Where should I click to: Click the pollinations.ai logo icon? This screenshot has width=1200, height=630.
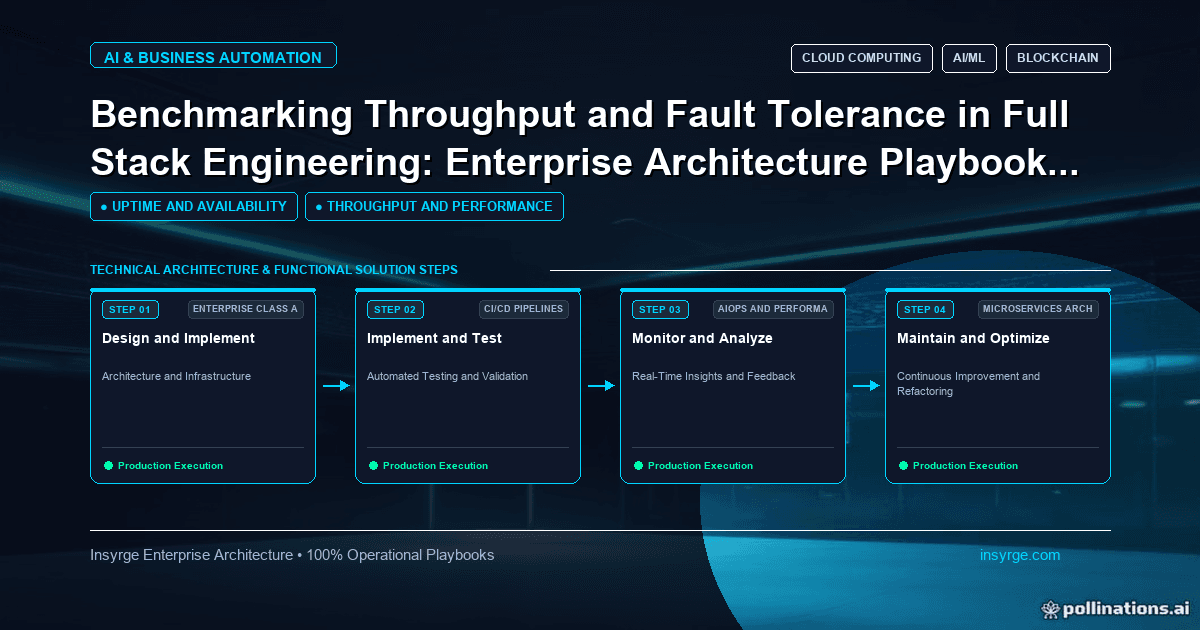(x=1050, y=608)
